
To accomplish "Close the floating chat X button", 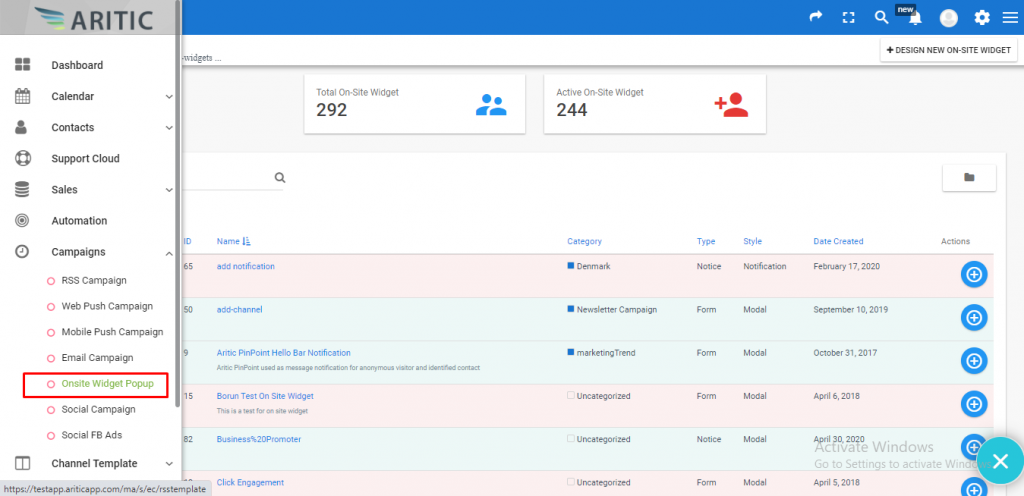I will (1000, 461).
